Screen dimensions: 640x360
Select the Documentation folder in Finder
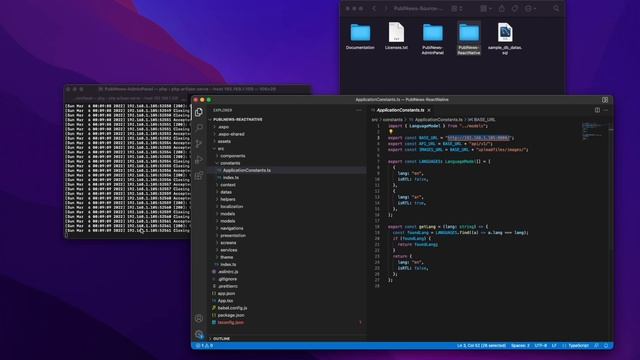pyautogui.click(x=360, y=36)
